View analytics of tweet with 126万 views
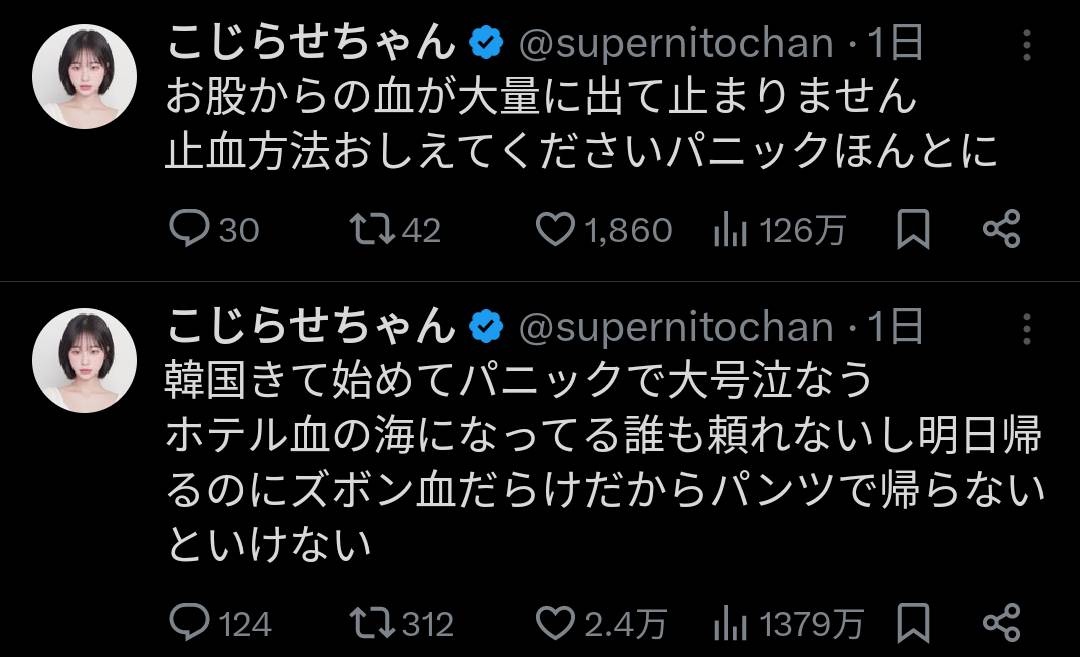 coord(731,230)
